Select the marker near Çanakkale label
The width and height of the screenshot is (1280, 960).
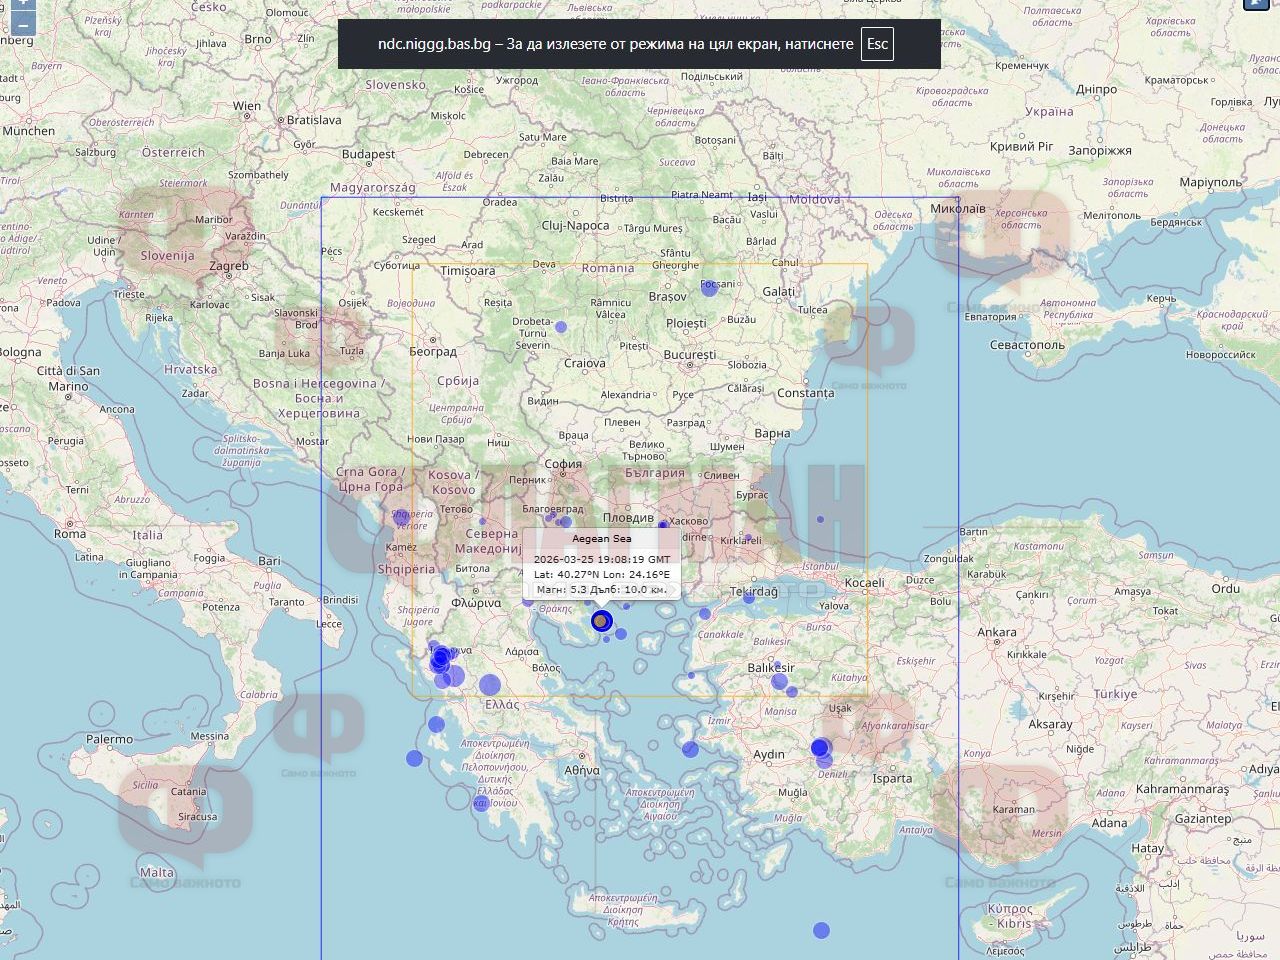[705, 614]
